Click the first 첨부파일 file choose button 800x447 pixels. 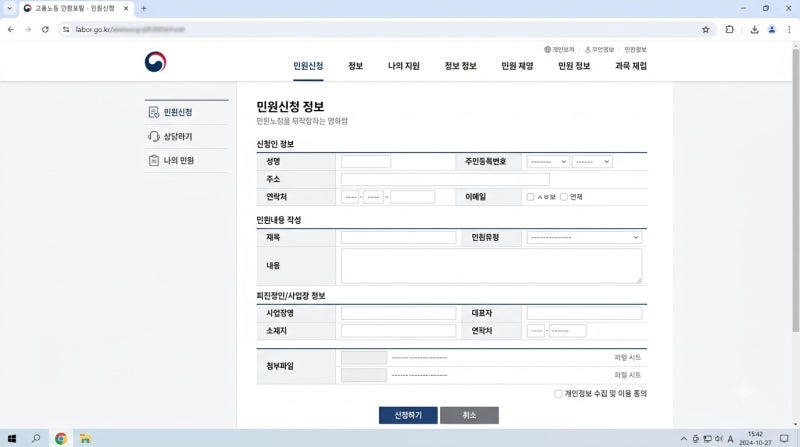364,358
